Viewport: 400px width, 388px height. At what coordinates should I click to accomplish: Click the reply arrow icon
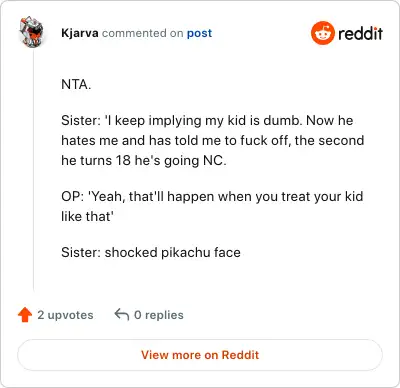[x=122, y=314]
